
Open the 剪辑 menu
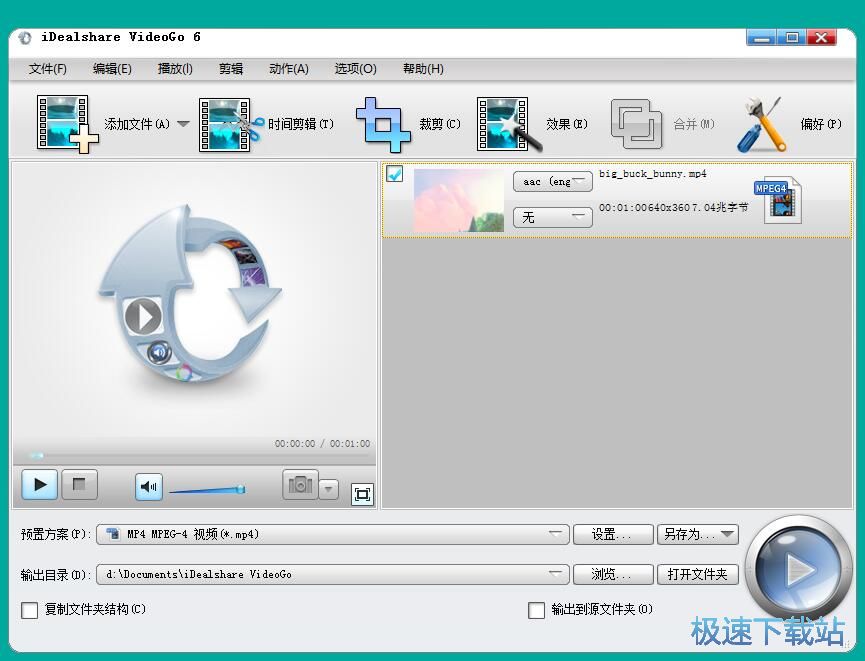coord(231,69)
